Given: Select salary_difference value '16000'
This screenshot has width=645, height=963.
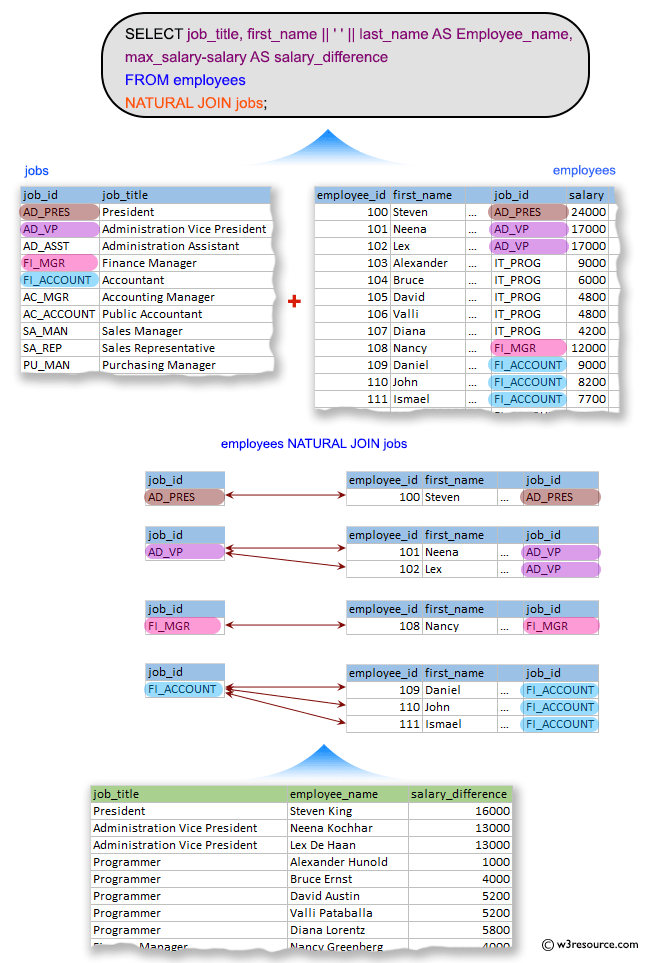Looking at the screenshot, I should click(459, 811).
